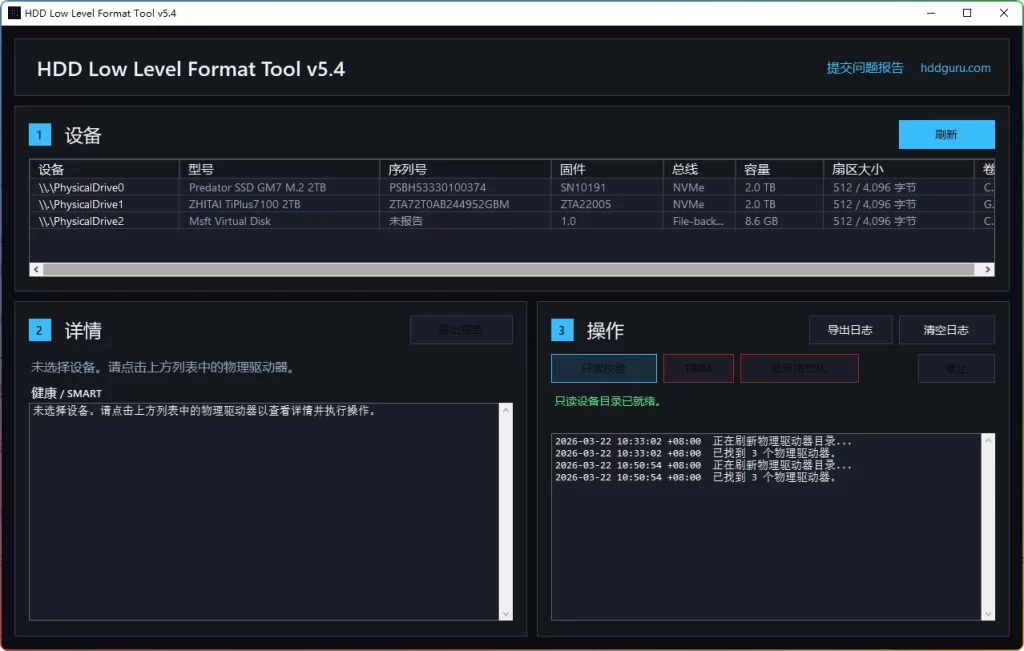Refresh the device list

tap(945, 133)
